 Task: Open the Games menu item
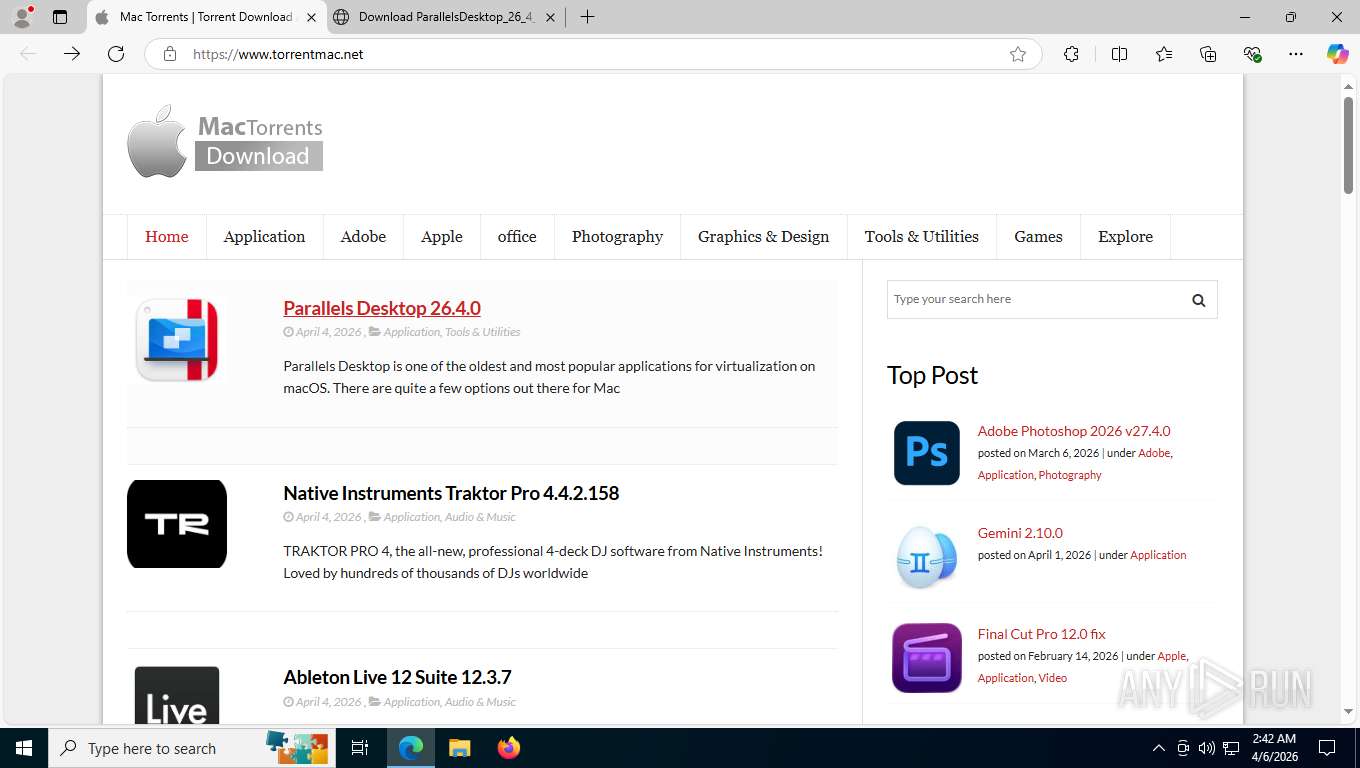click(1038, 237)
